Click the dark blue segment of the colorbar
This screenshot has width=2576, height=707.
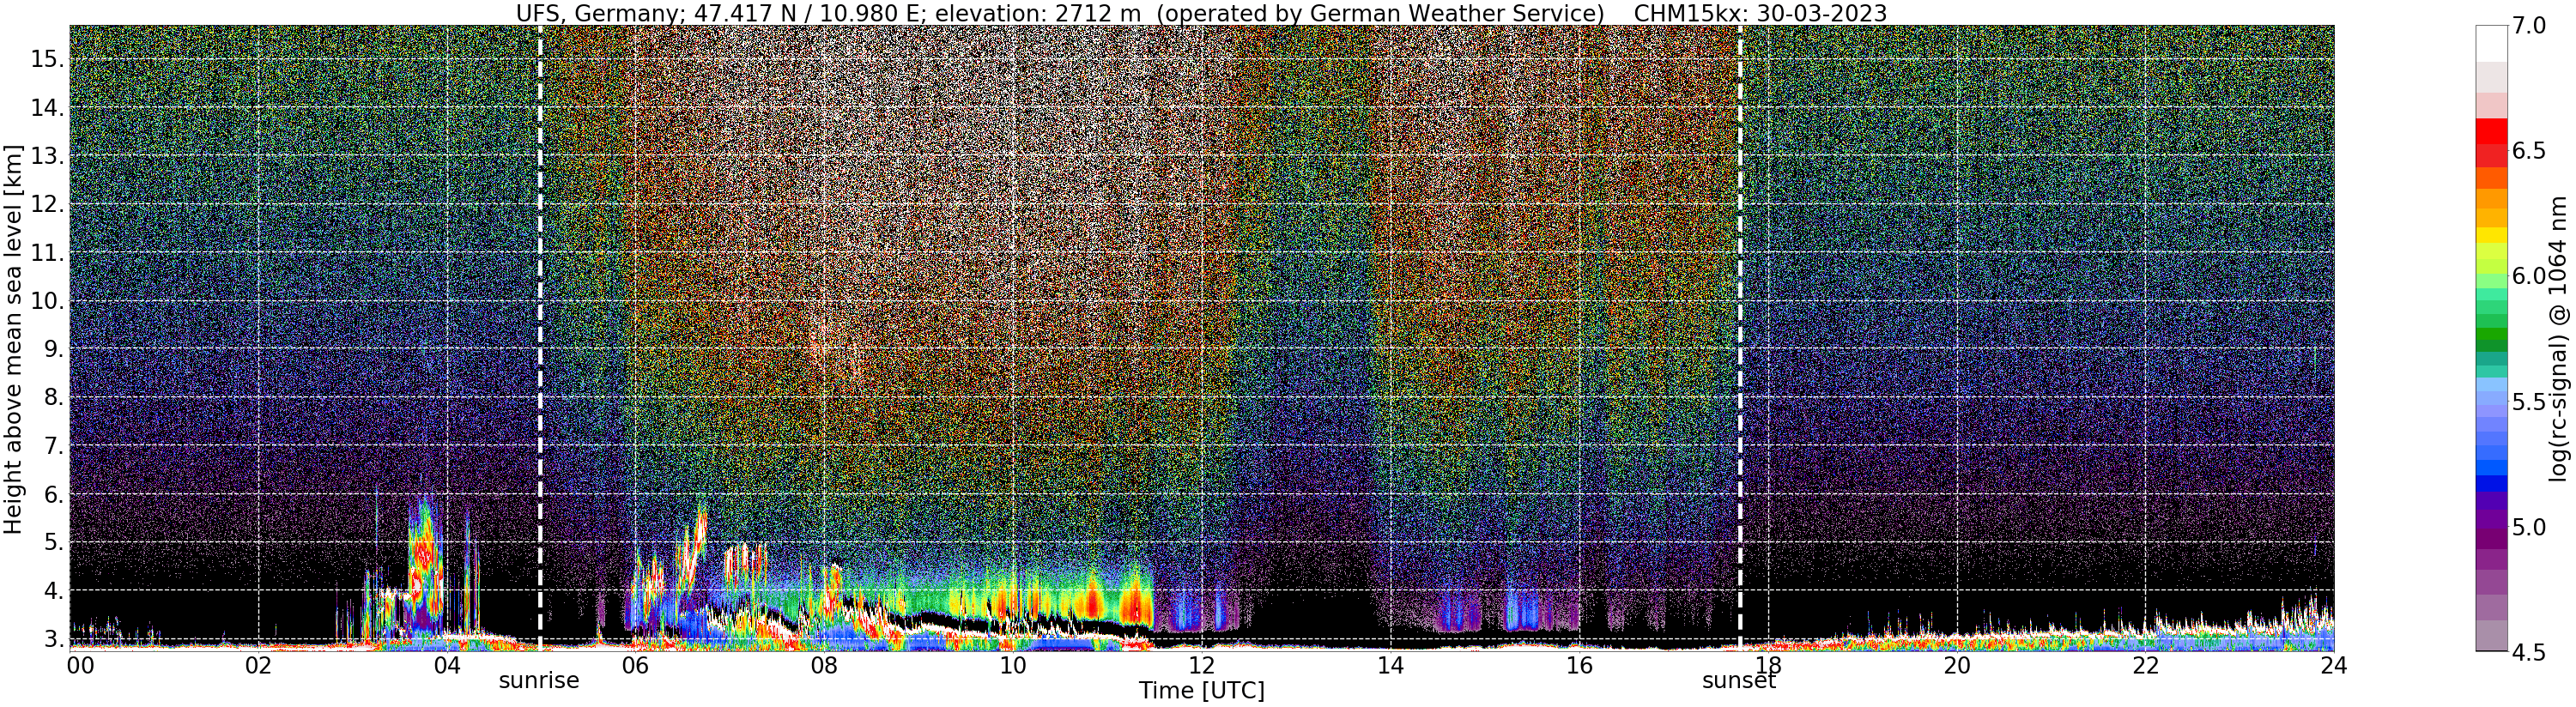pos(2491,485)
